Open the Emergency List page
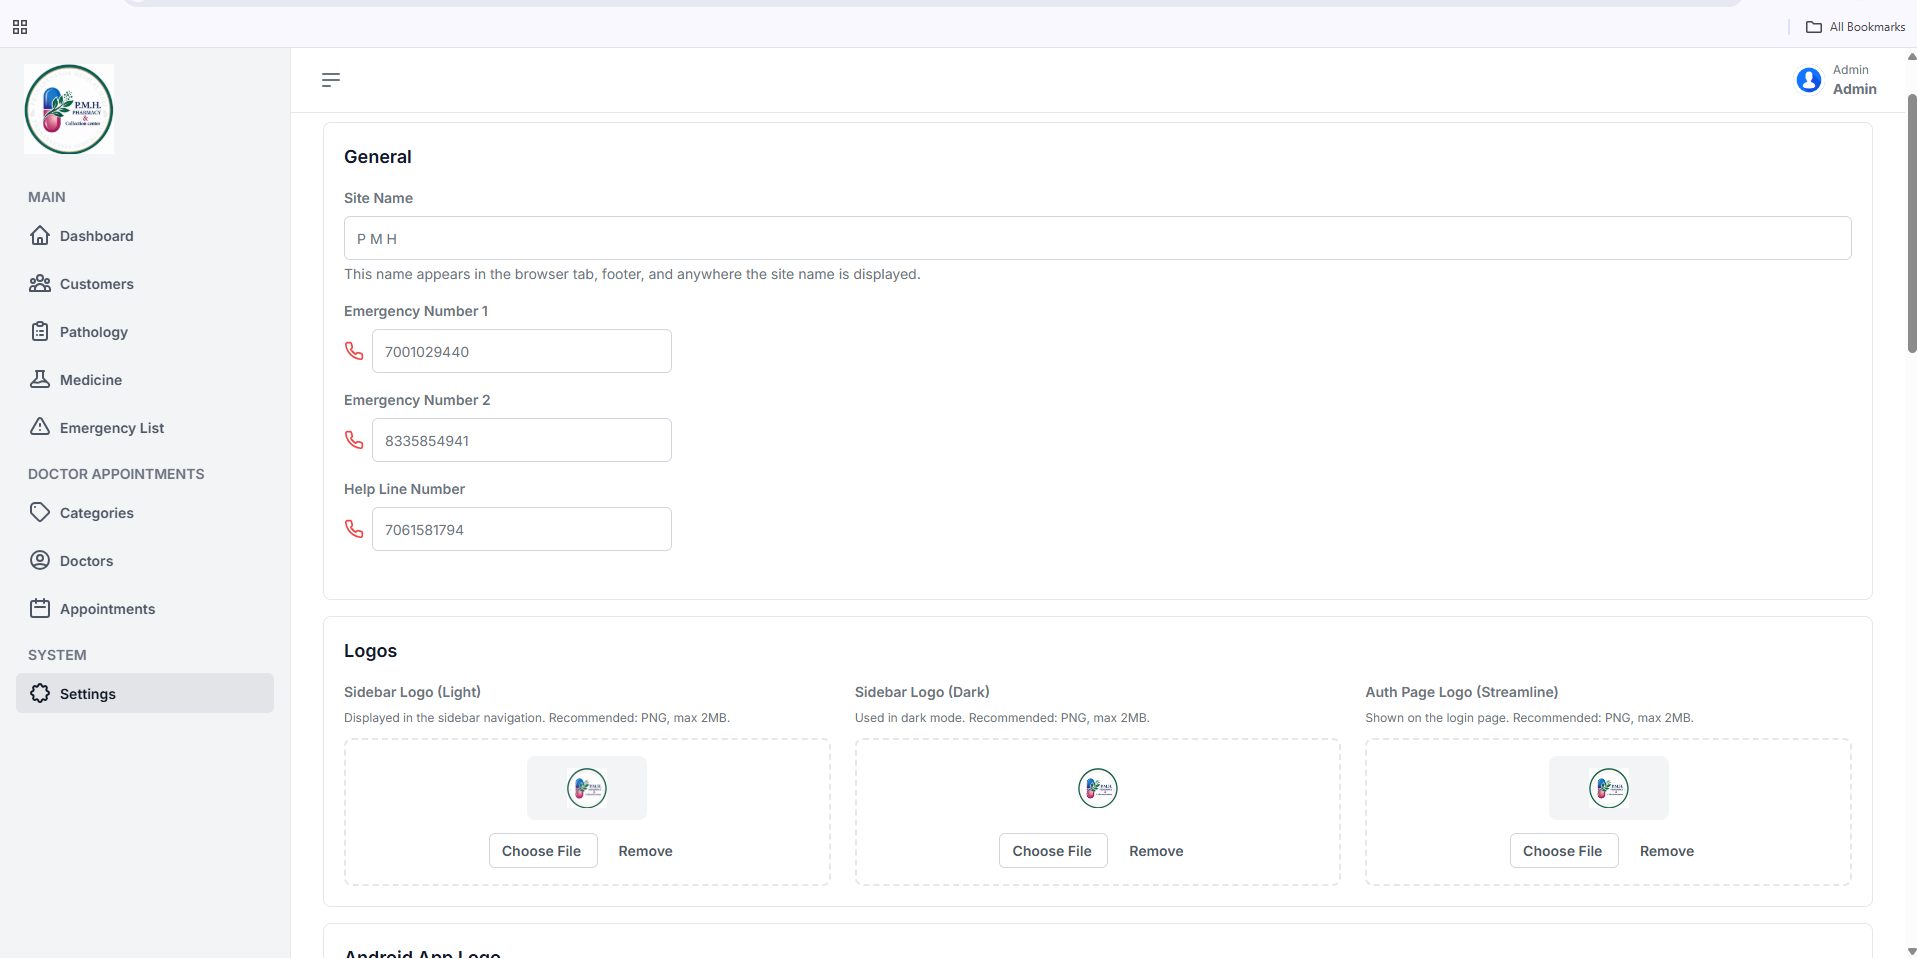The height and width of the screenshot is (959, 1918). [145, 427]
